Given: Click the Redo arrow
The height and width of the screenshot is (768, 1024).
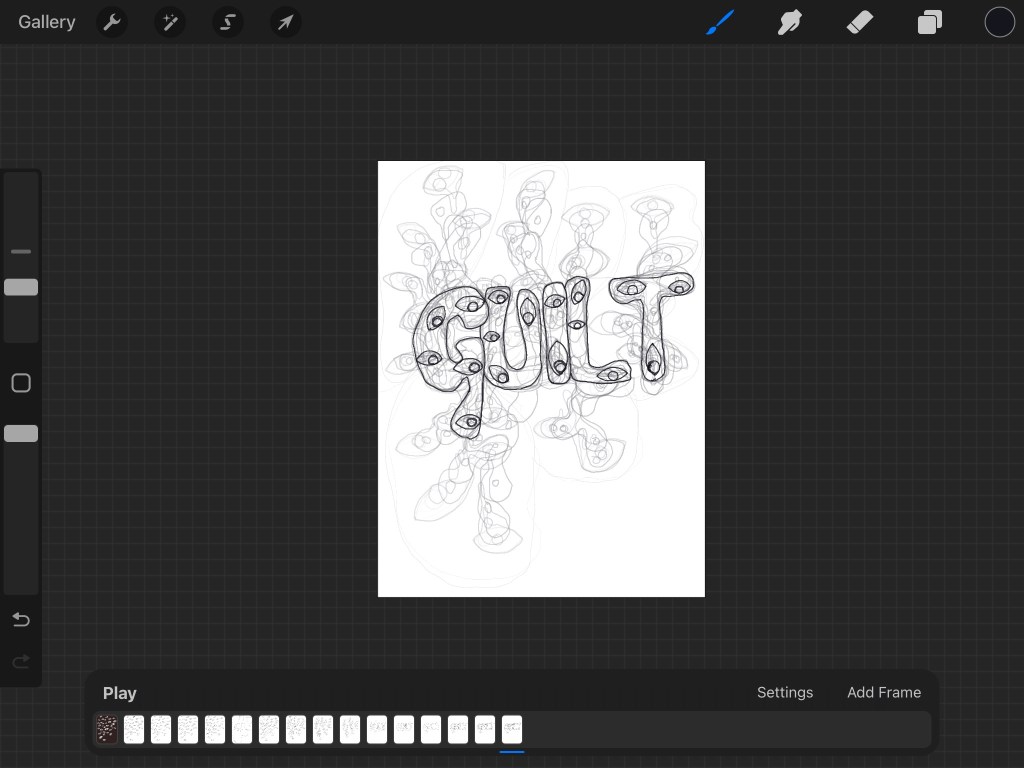Looking at the screenshot, I should 21,661.
